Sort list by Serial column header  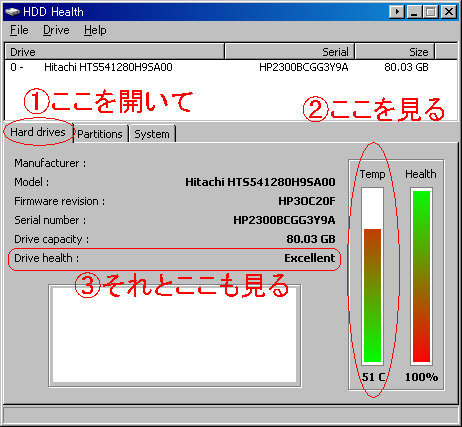point(289,52)
